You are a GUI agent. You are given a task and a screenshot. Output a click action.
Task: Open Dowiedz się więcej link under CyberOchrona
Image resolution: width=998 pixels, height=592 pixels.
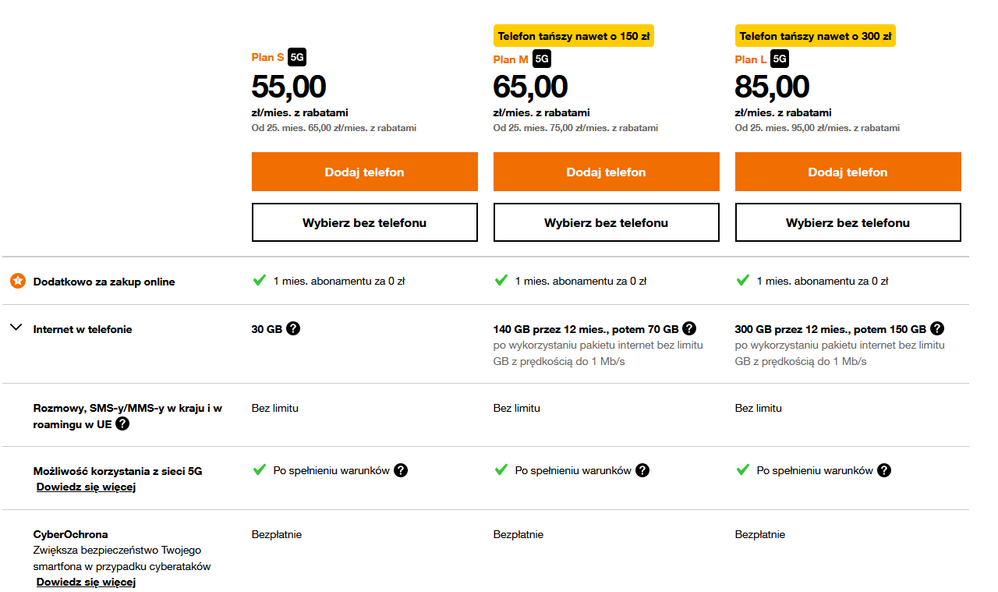tap(86, 582)
